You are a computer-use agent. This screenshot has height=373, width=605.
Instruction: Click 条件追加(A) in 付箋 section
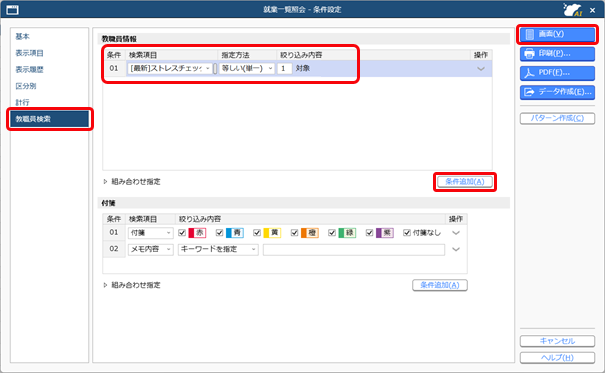(440, 285)
